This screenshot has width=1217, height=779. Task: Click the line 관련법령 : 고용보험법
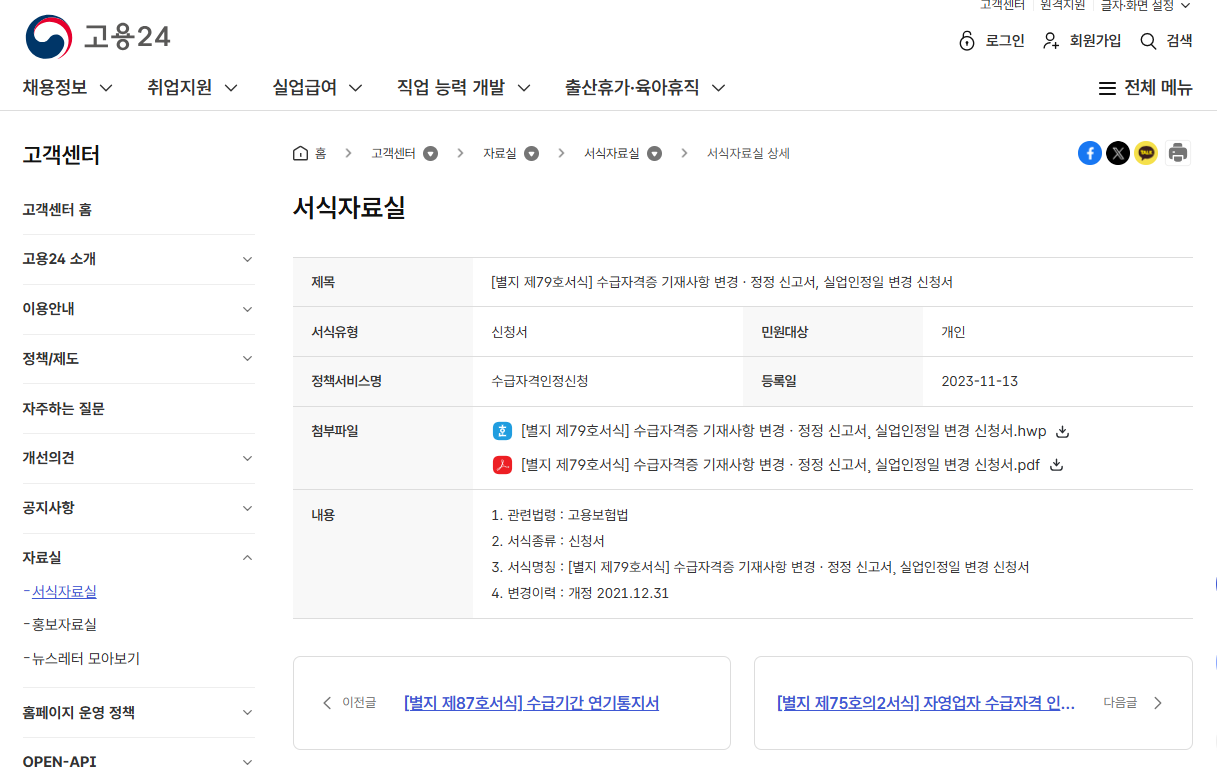(x=560, y=515)
